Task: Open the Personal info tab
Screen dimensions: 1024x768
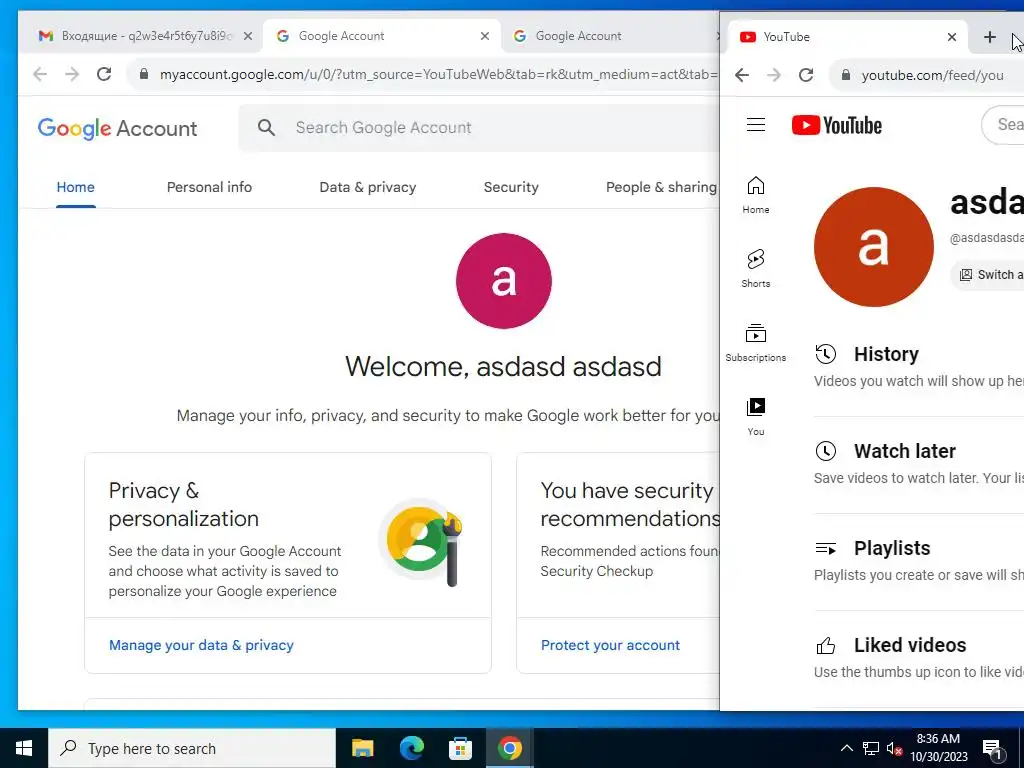Action: coord(209,187)
